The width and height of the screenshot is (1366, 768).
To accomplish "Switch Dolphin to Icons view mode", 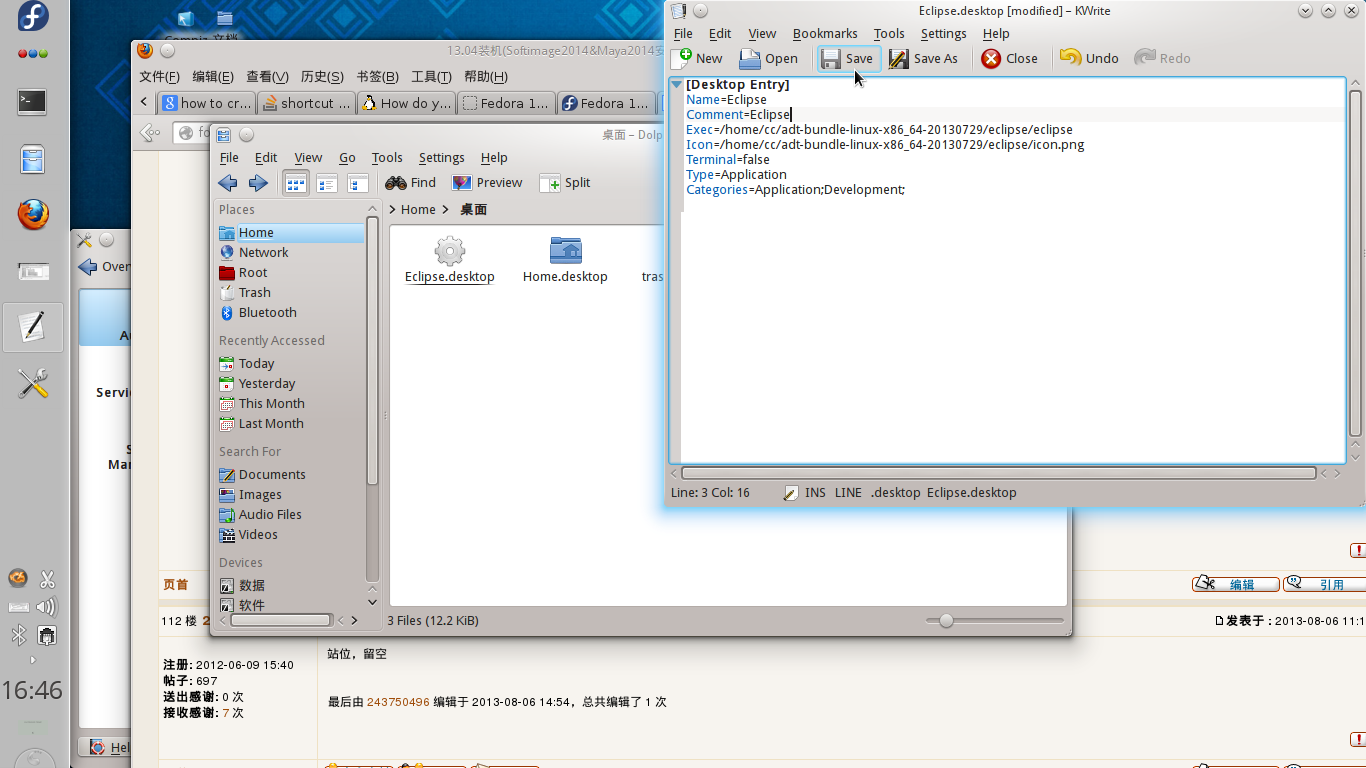I will tap(295, 183).
